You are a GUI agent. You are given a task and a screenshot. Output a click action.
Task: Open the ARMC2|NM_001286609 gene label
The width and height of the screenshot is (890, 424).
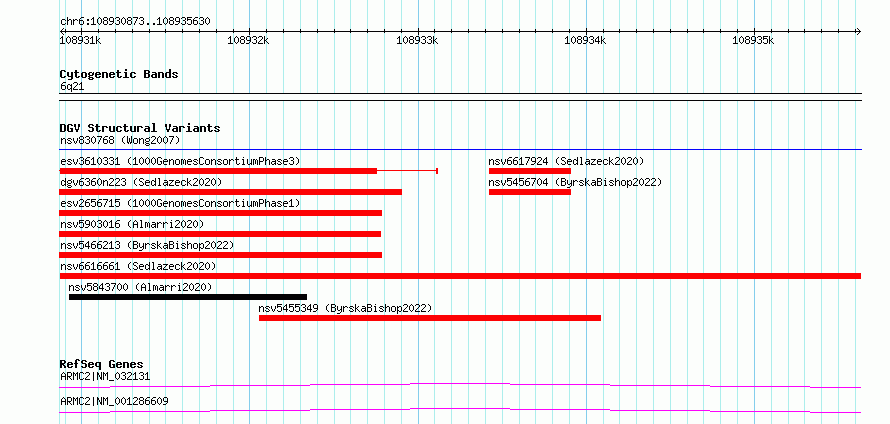click(x=114, y=401)
